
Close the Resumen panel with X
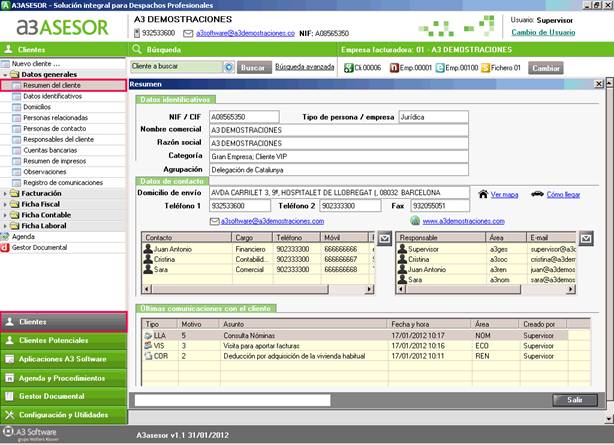(599, 84)
